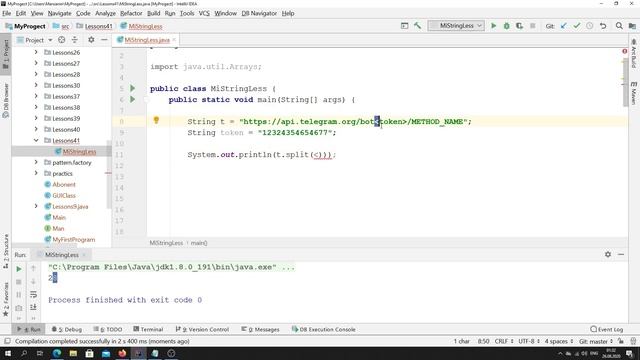Hide the Run tool window

click(621, 254)
